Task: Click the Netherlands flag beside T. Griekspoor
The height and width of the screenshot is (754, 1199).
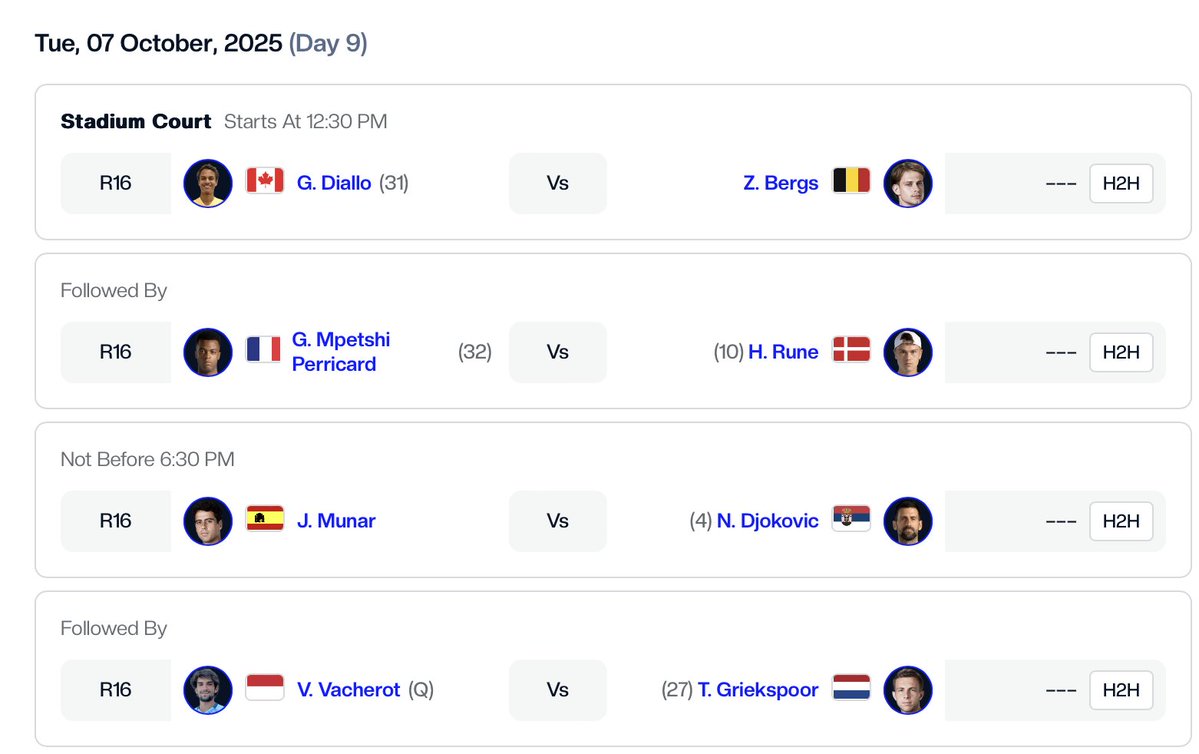Action: (851, 689)
